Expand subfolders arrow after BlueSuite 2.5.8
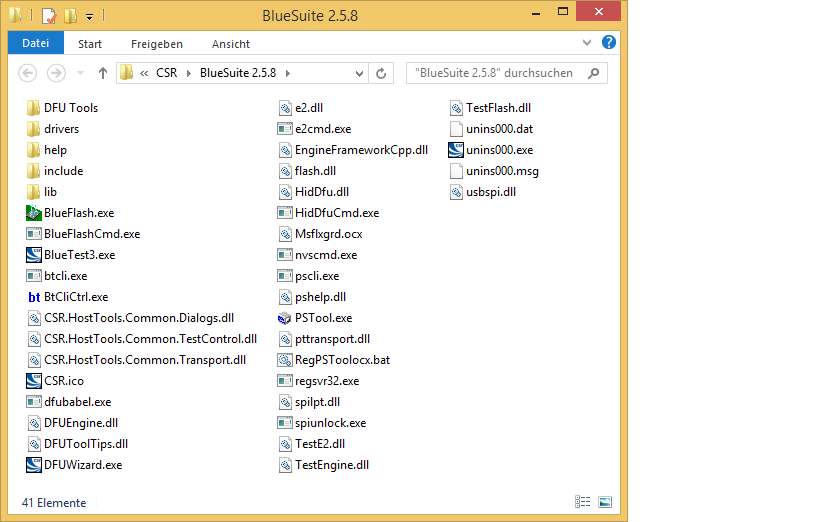819x522 pixels. click(x=288, y=73)
